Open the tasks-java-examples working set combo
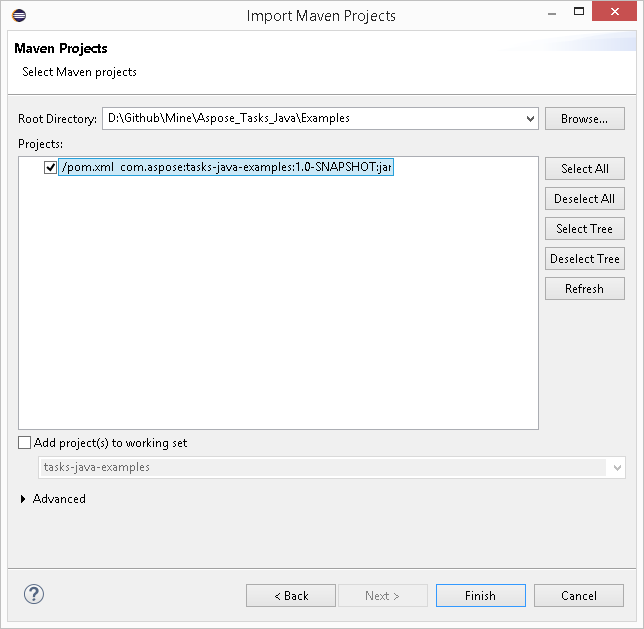 click(616, 467)
